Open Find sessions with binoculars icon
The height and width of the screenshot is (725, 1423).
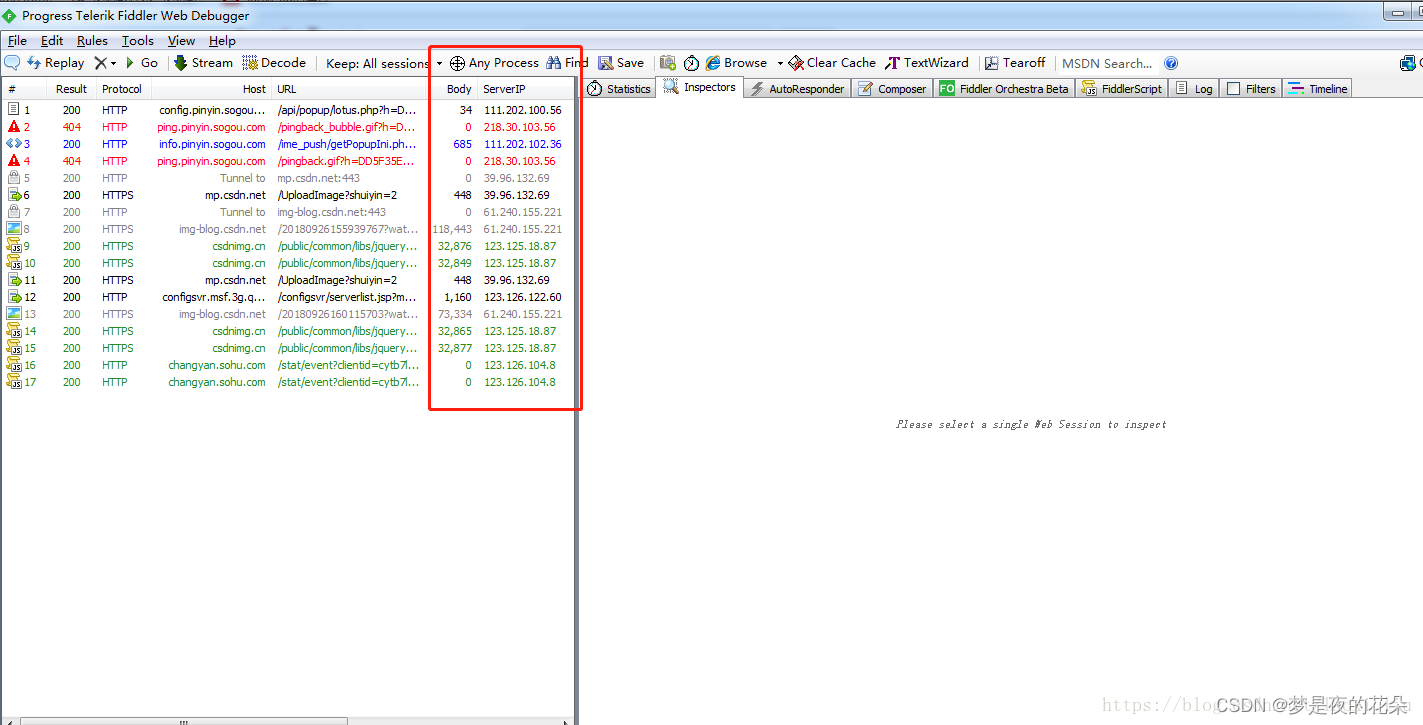[x=567, y=63]
